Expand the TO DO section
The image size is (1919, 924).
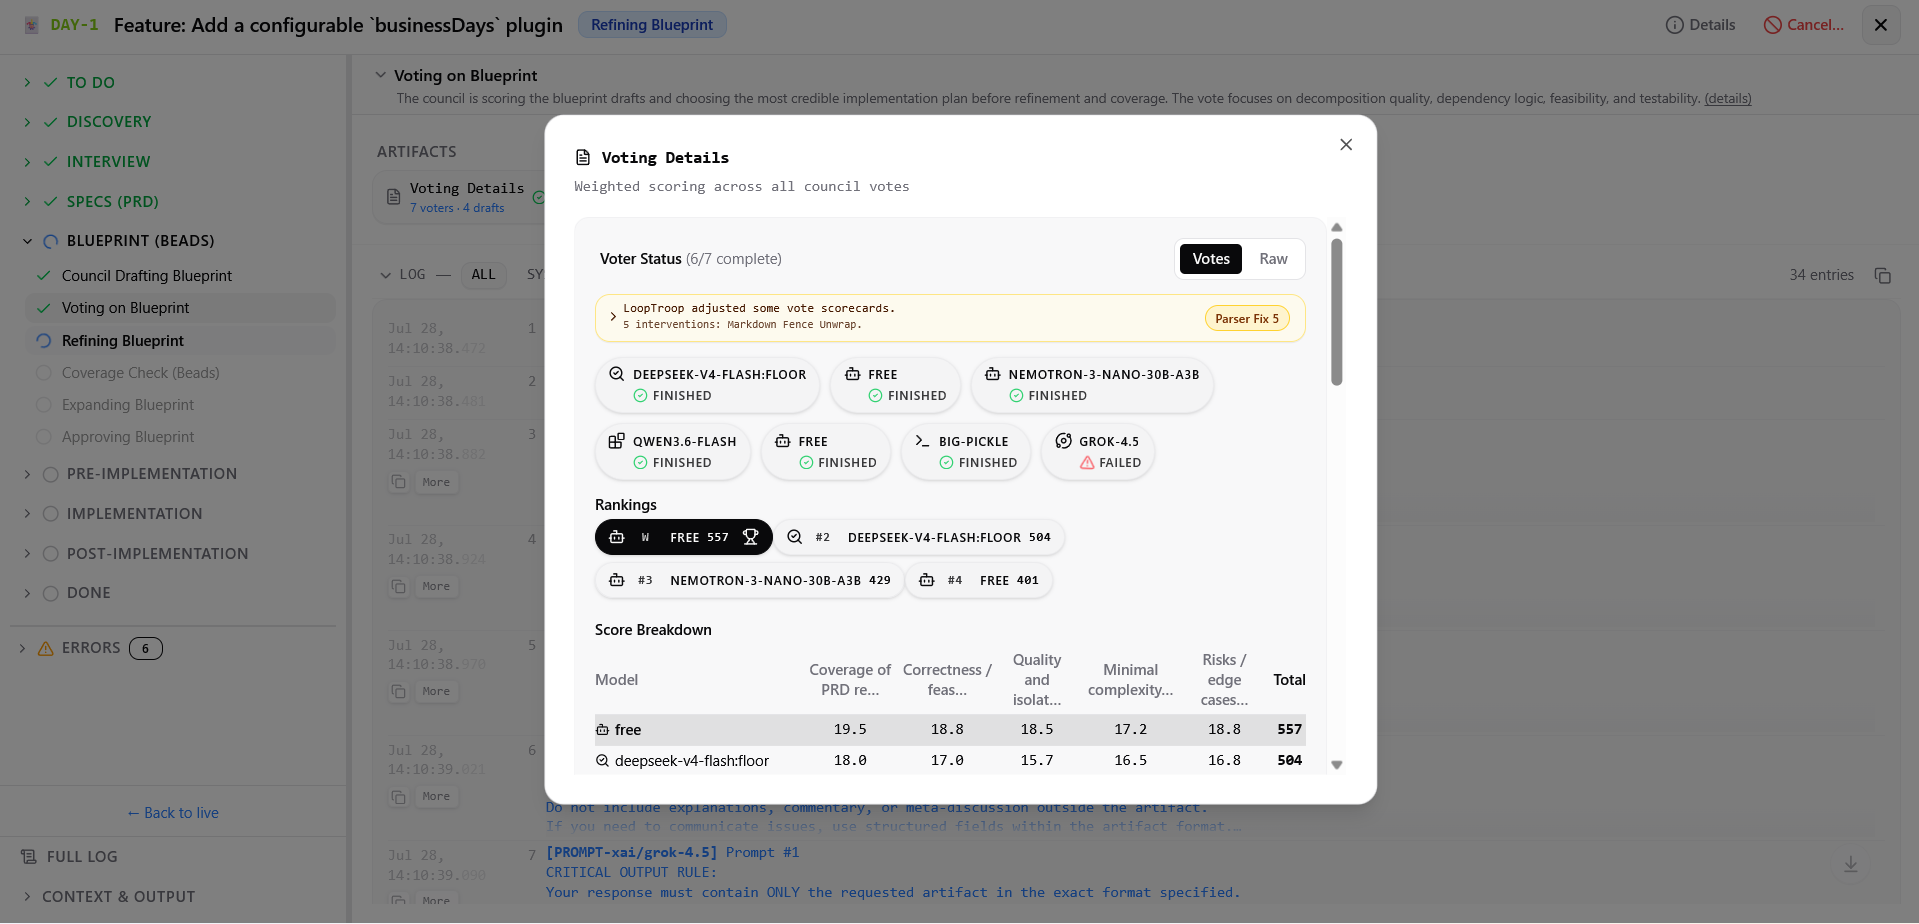click(x=27, y=82)
